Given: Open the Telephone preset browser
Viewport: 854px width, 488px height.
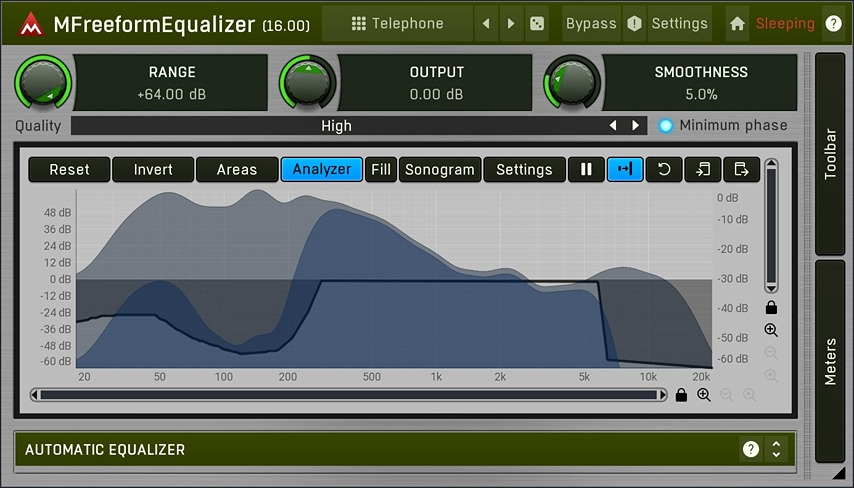Looking at the screenshot, I should [397, 23].
